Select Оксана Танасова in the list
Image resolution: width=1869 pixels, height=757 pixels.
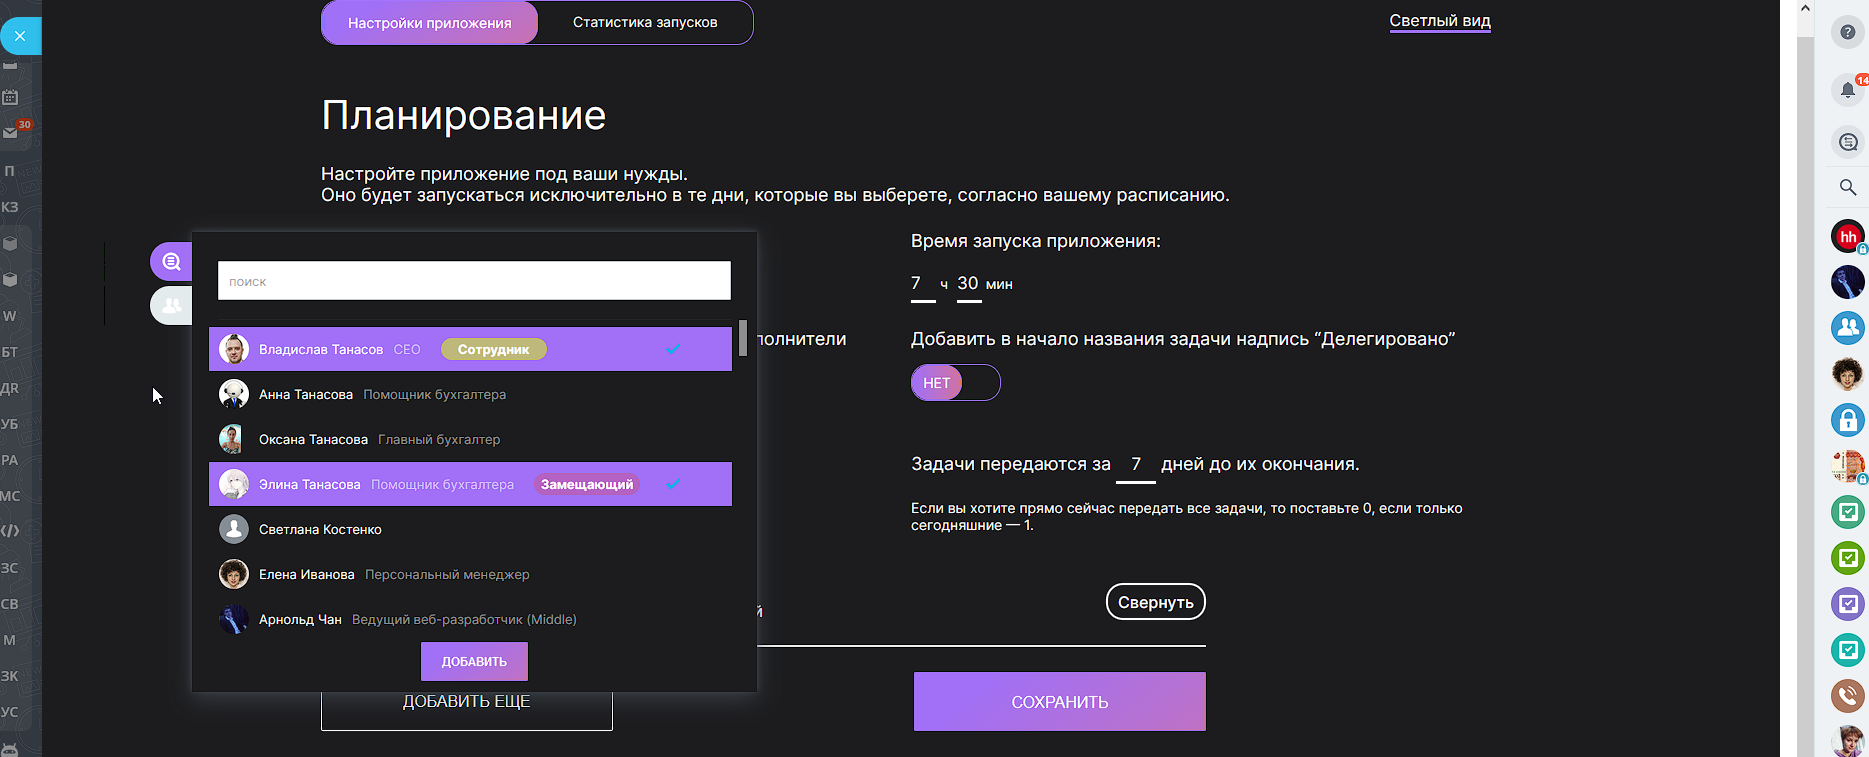click(470, 439)
